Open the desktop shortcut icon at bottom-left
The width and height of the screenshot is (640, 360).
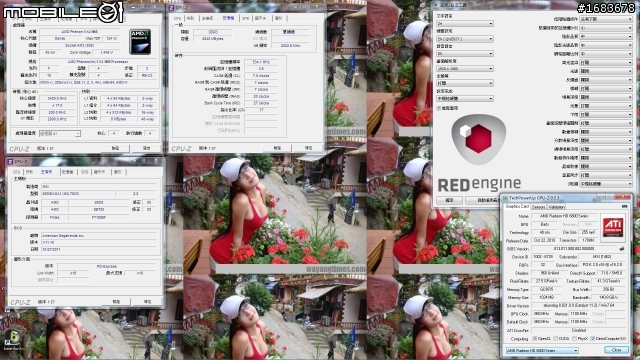pos(13,340)
